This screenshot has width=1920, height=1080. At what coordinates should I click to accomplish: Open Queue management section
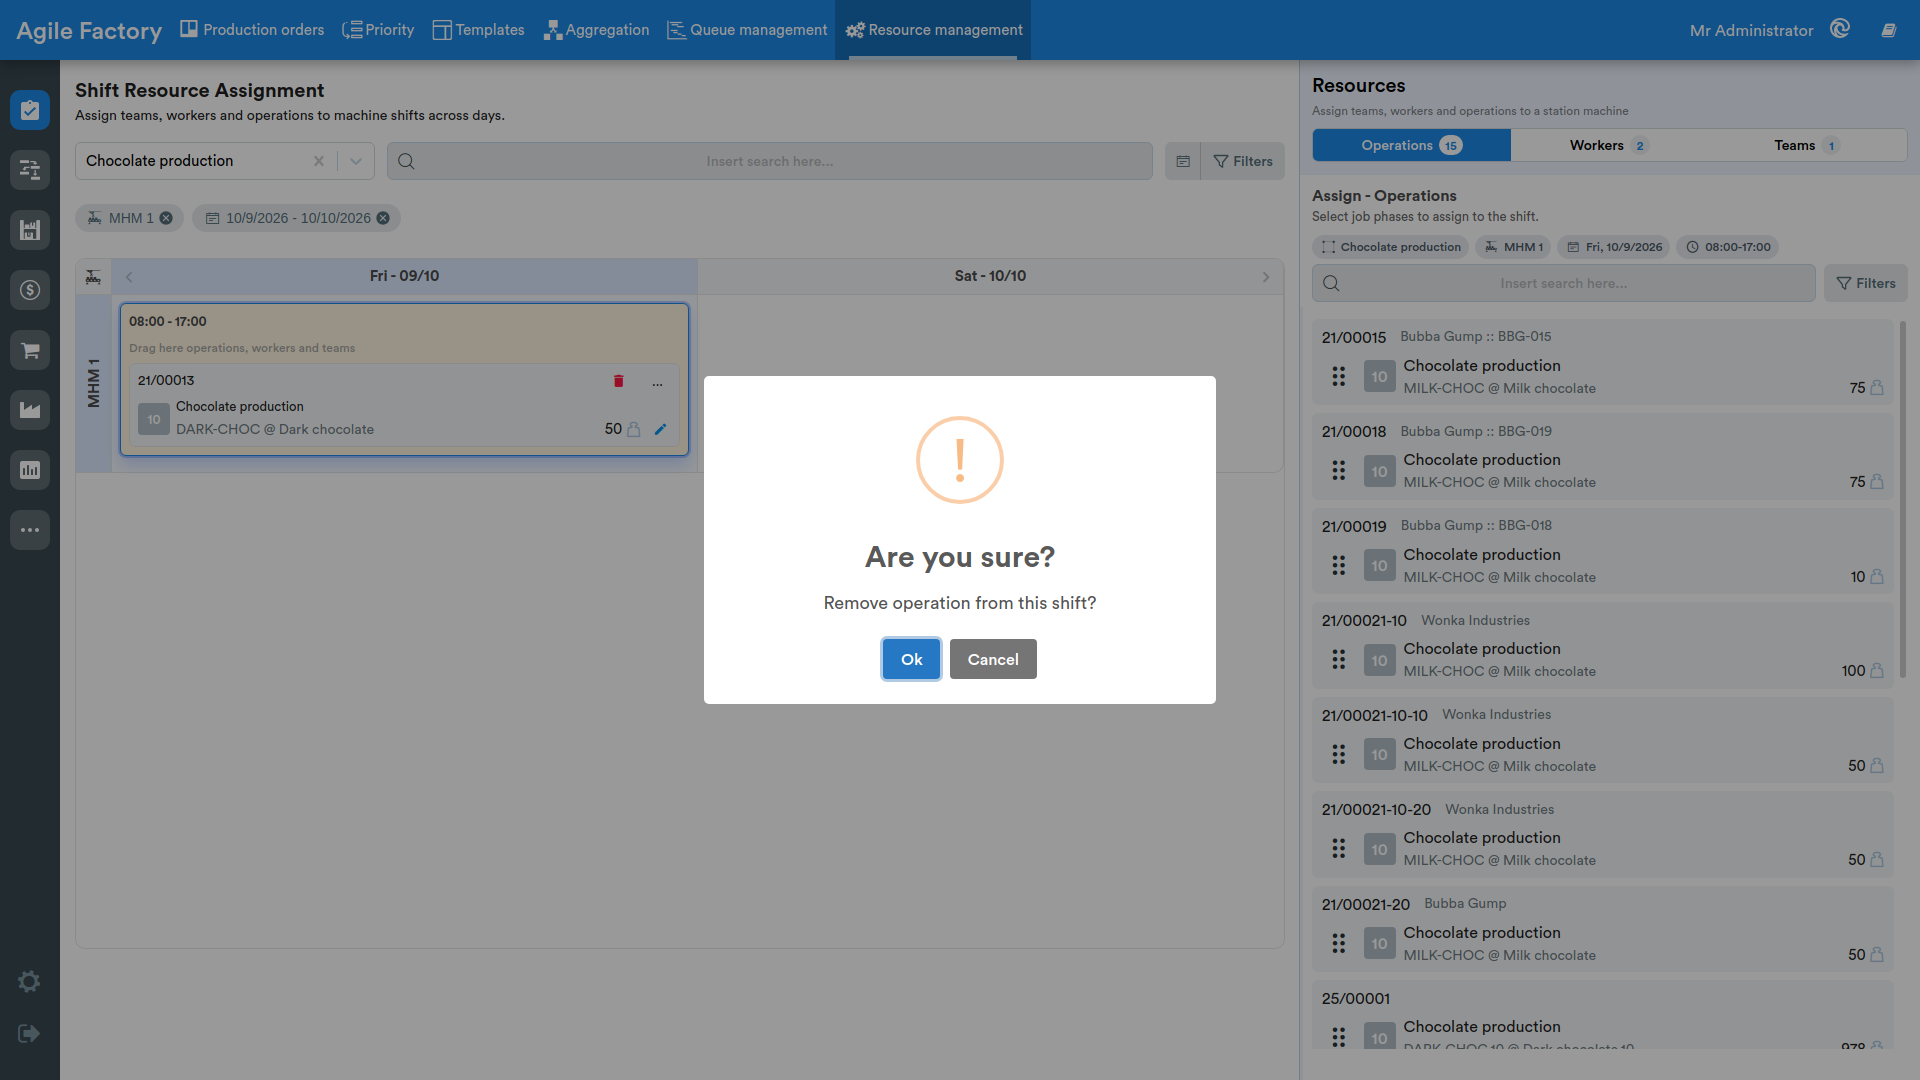pyautogui.click(x=747, y=30)
